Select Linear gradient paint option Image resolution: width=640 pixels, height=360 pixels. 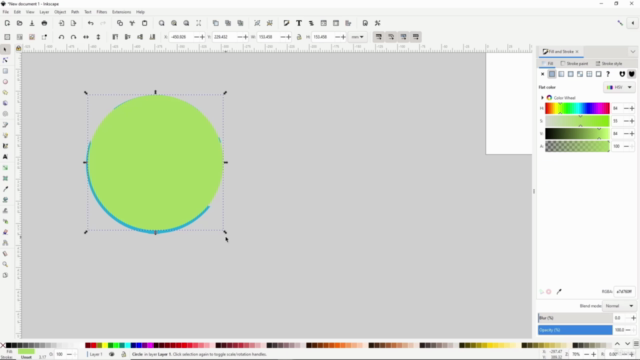click(561, 74)
